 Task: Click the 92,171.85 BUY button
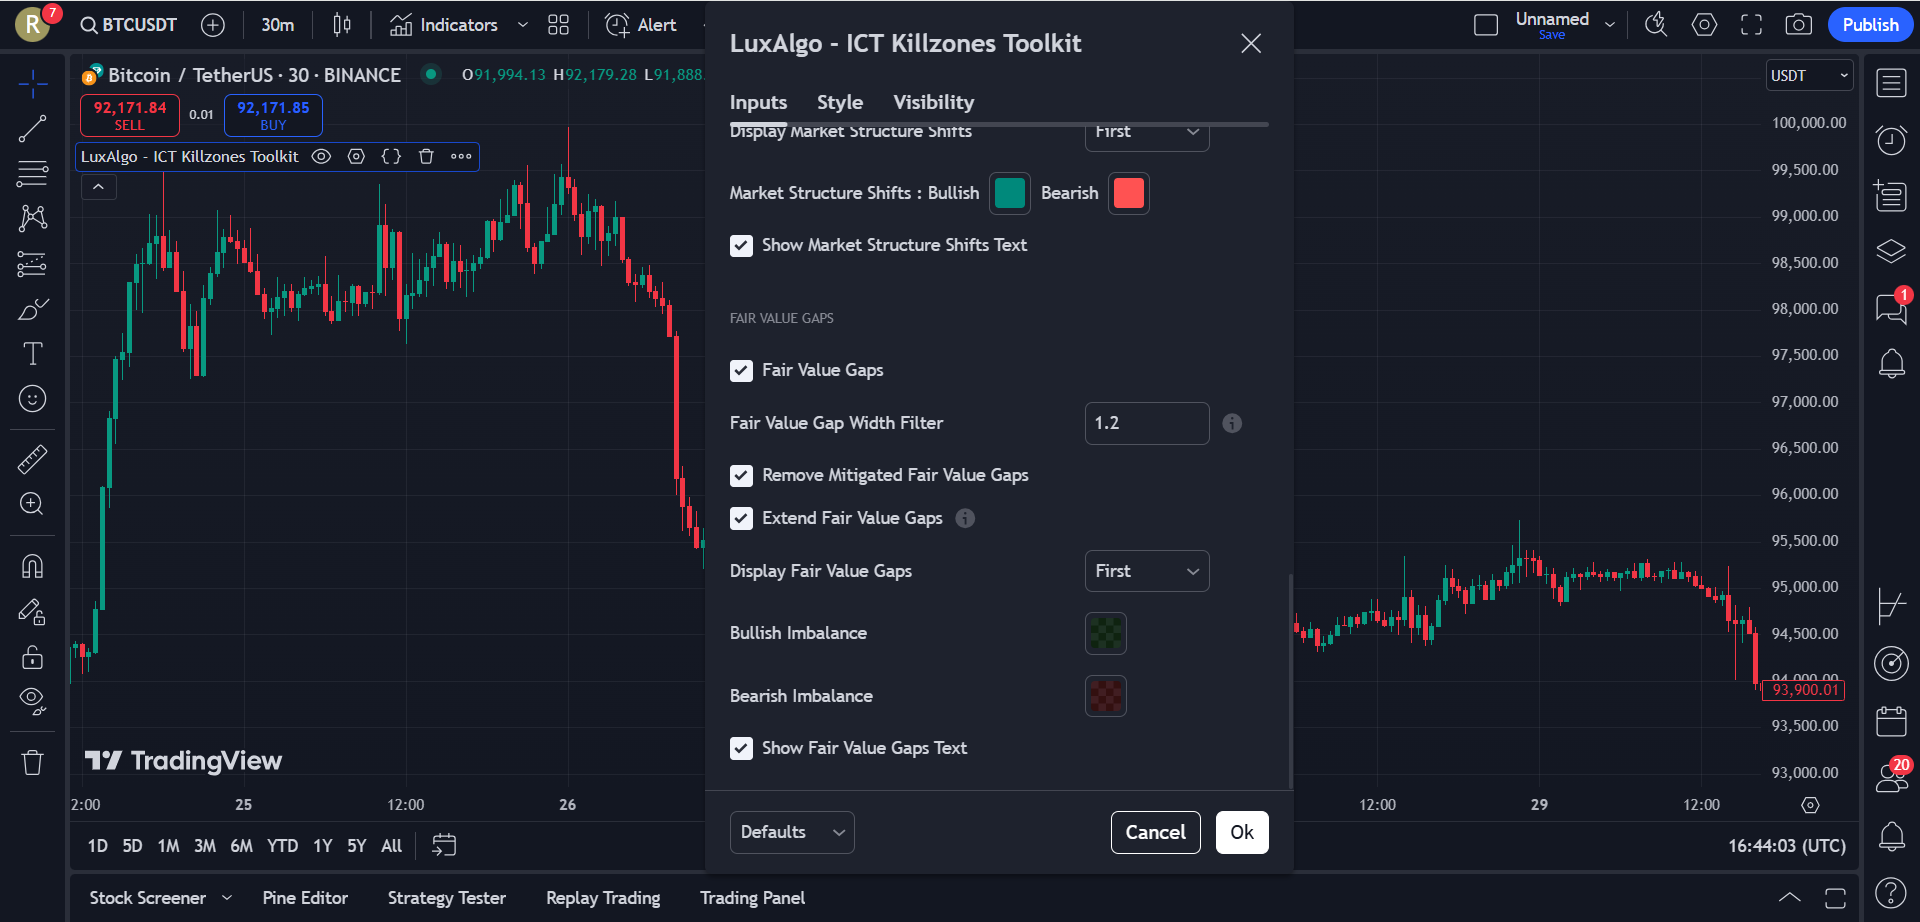pyautogui.click(x=273, y=115)
